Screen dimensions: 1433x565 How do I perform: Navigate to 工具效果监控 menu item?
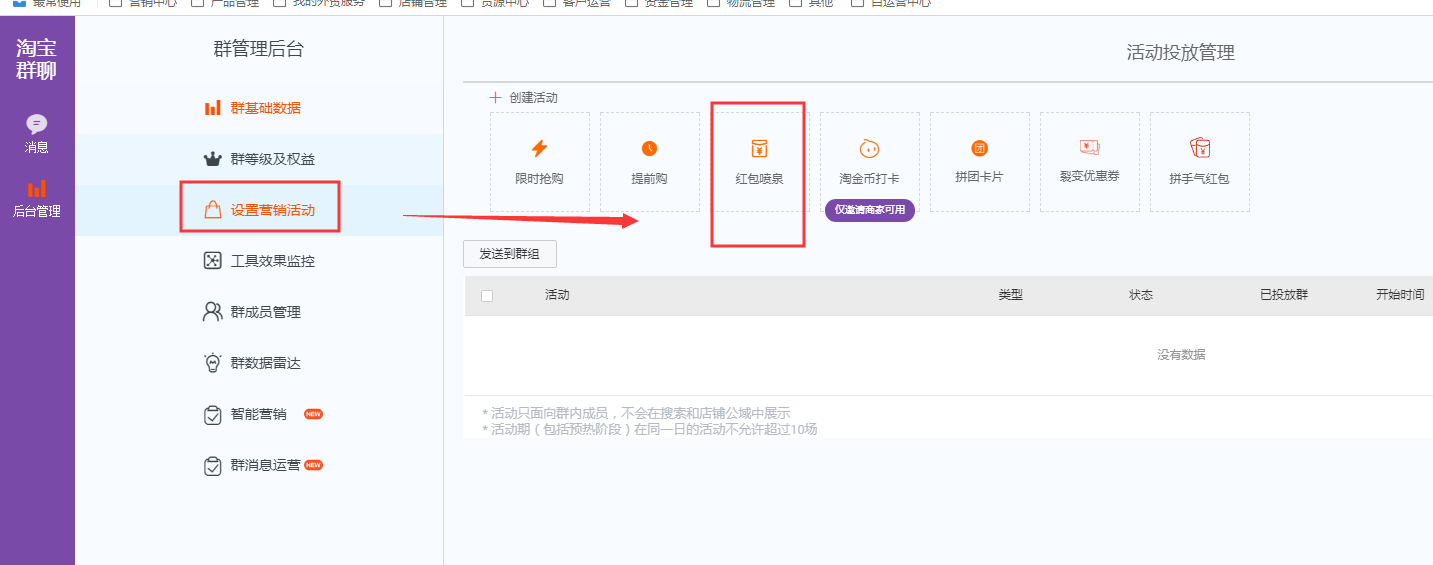pyautogui.click(x=272, y=261)
